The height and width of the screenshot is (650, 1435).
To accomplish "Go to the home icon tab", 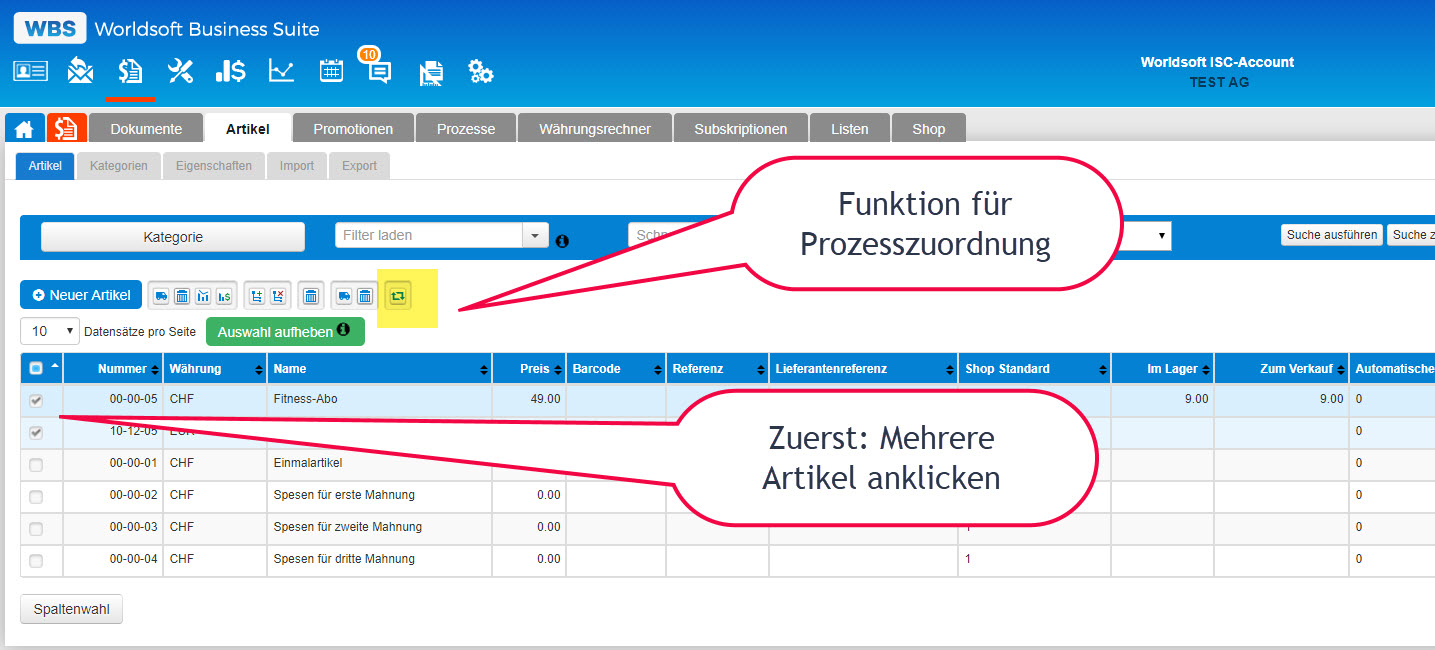I will click(x=24, y=129).
